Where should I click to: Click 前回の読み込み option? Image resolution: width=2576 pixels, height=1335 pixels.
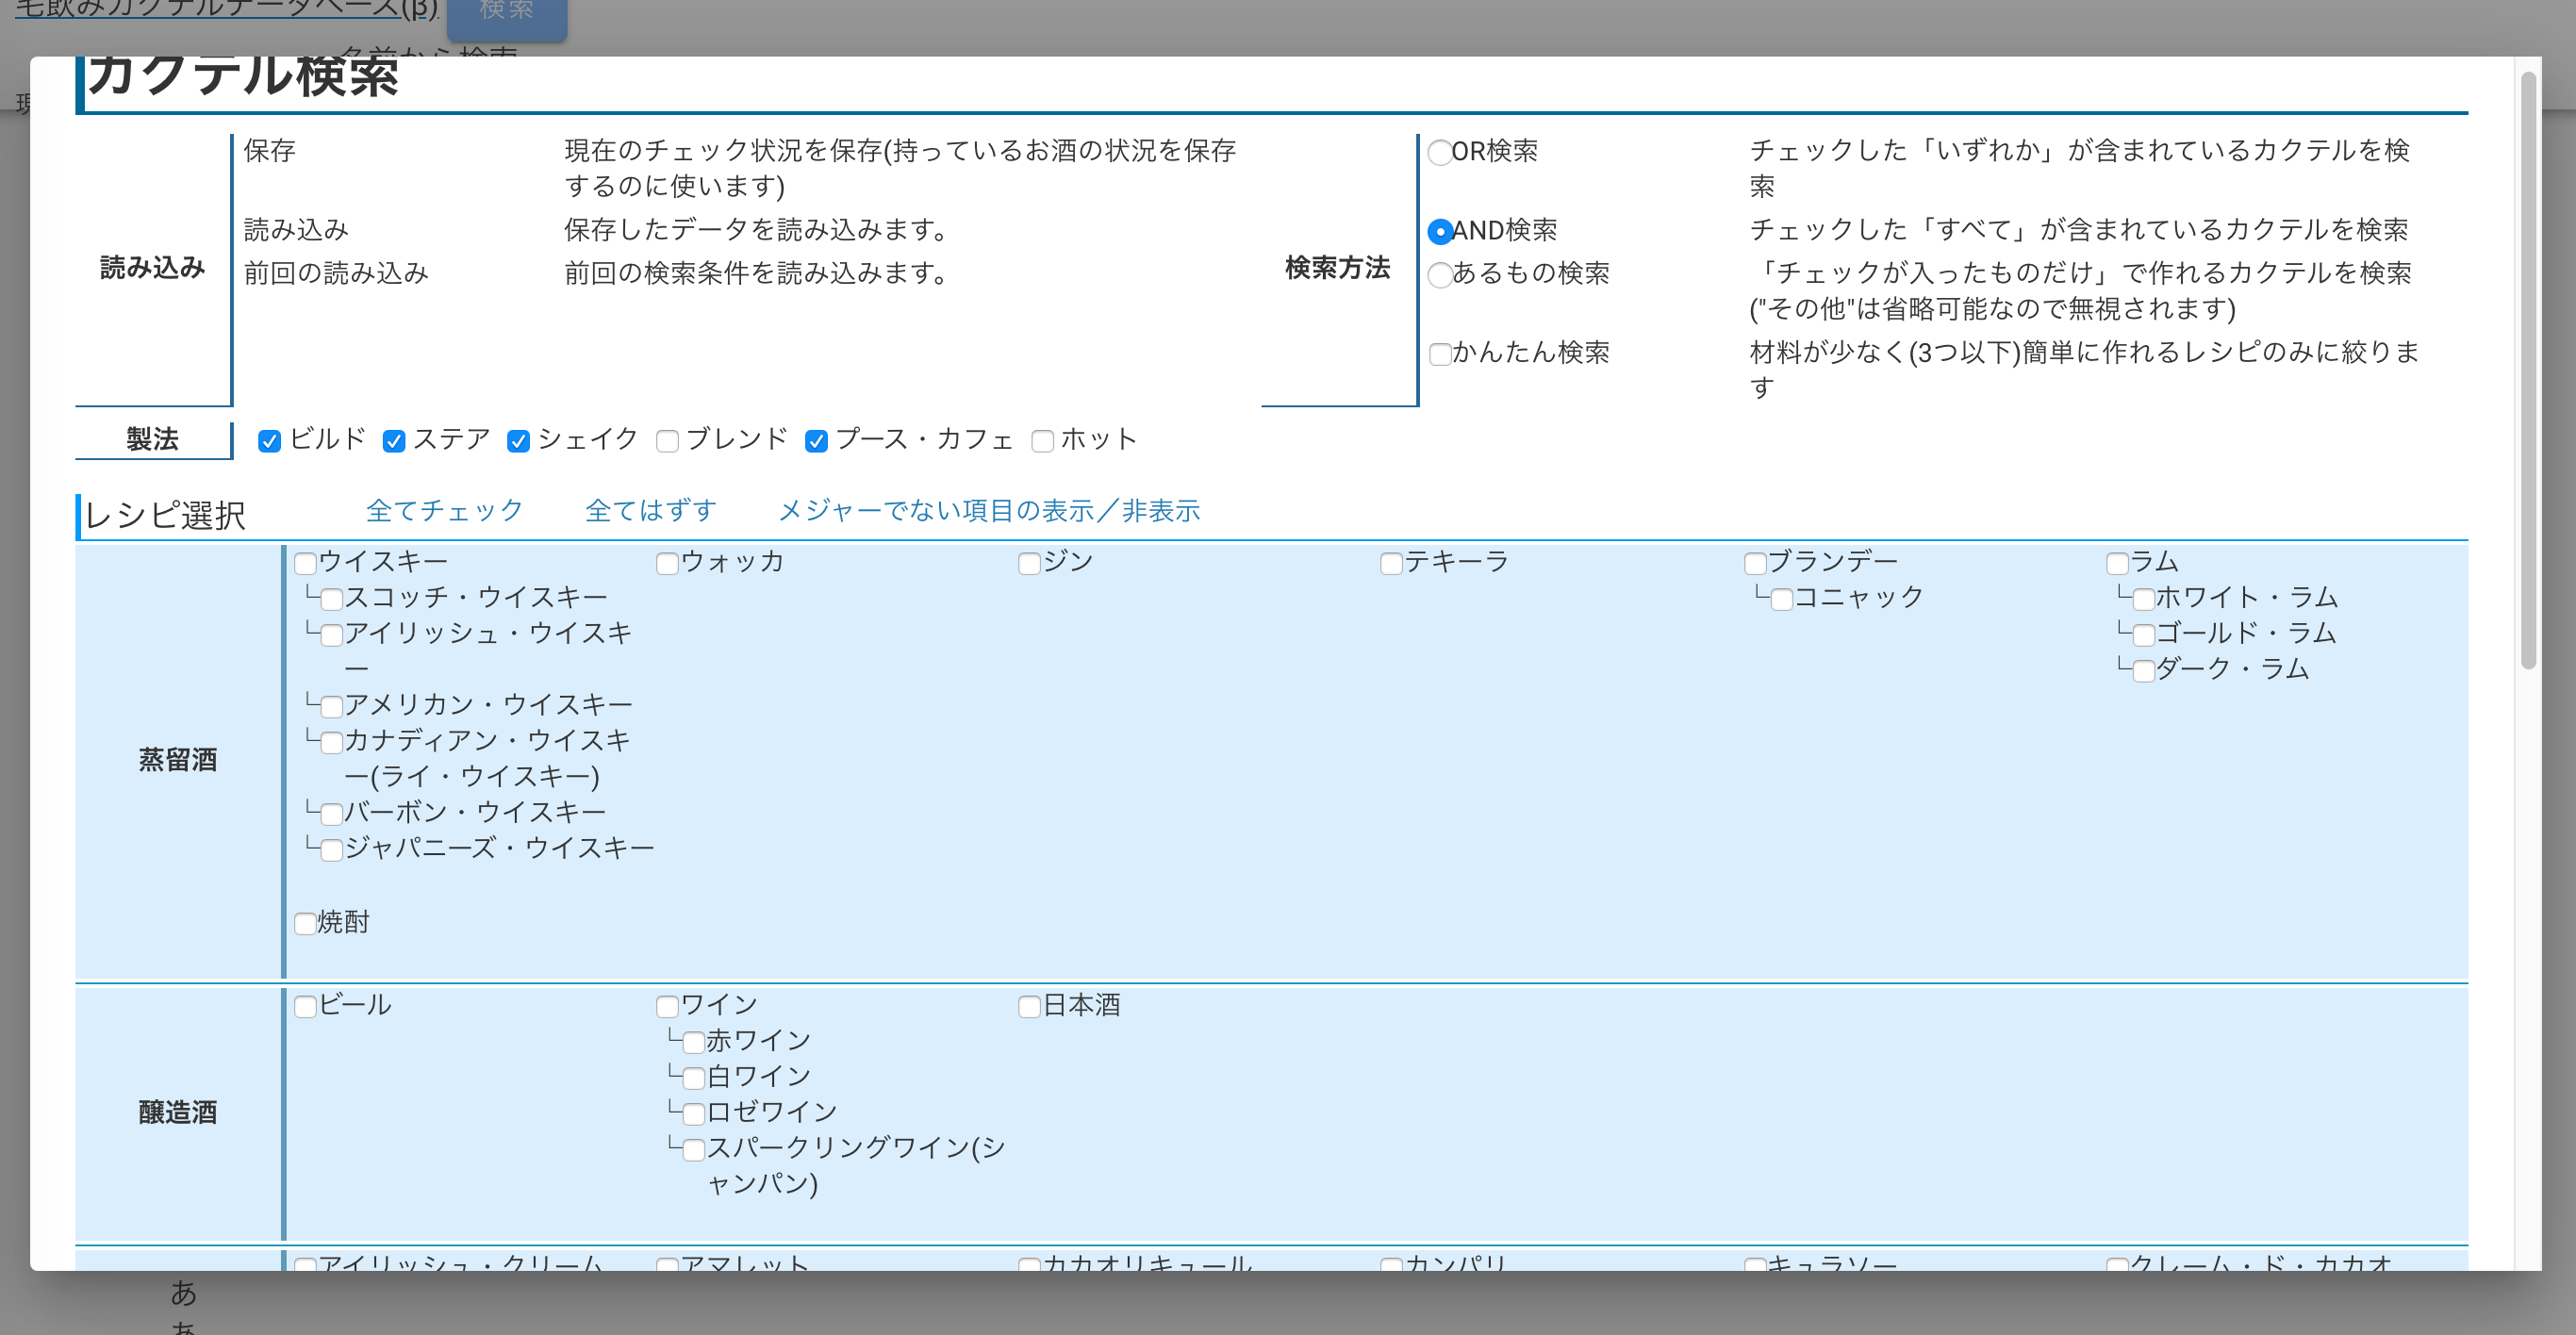click(x=336, y=273)
